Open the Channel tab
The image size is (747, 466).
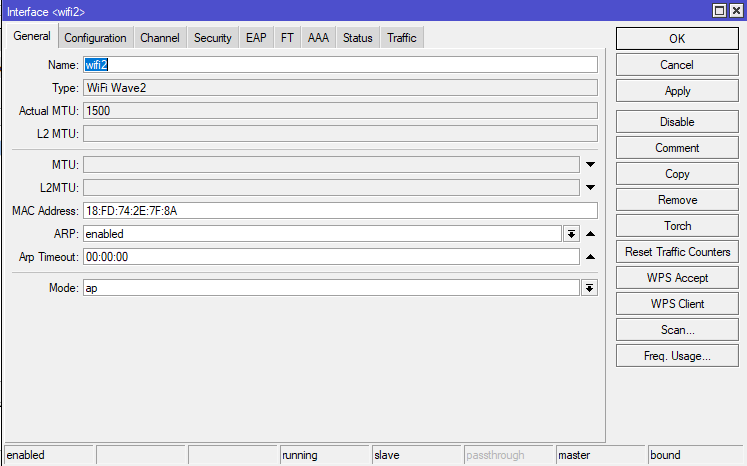point(160,38)
